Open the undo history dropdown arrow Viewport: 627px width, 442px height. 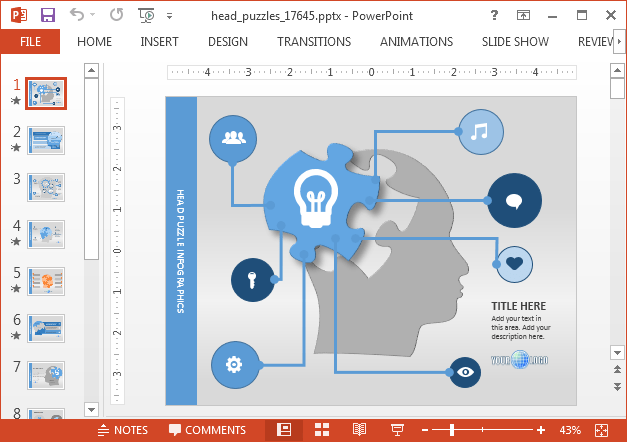(93, 15)
